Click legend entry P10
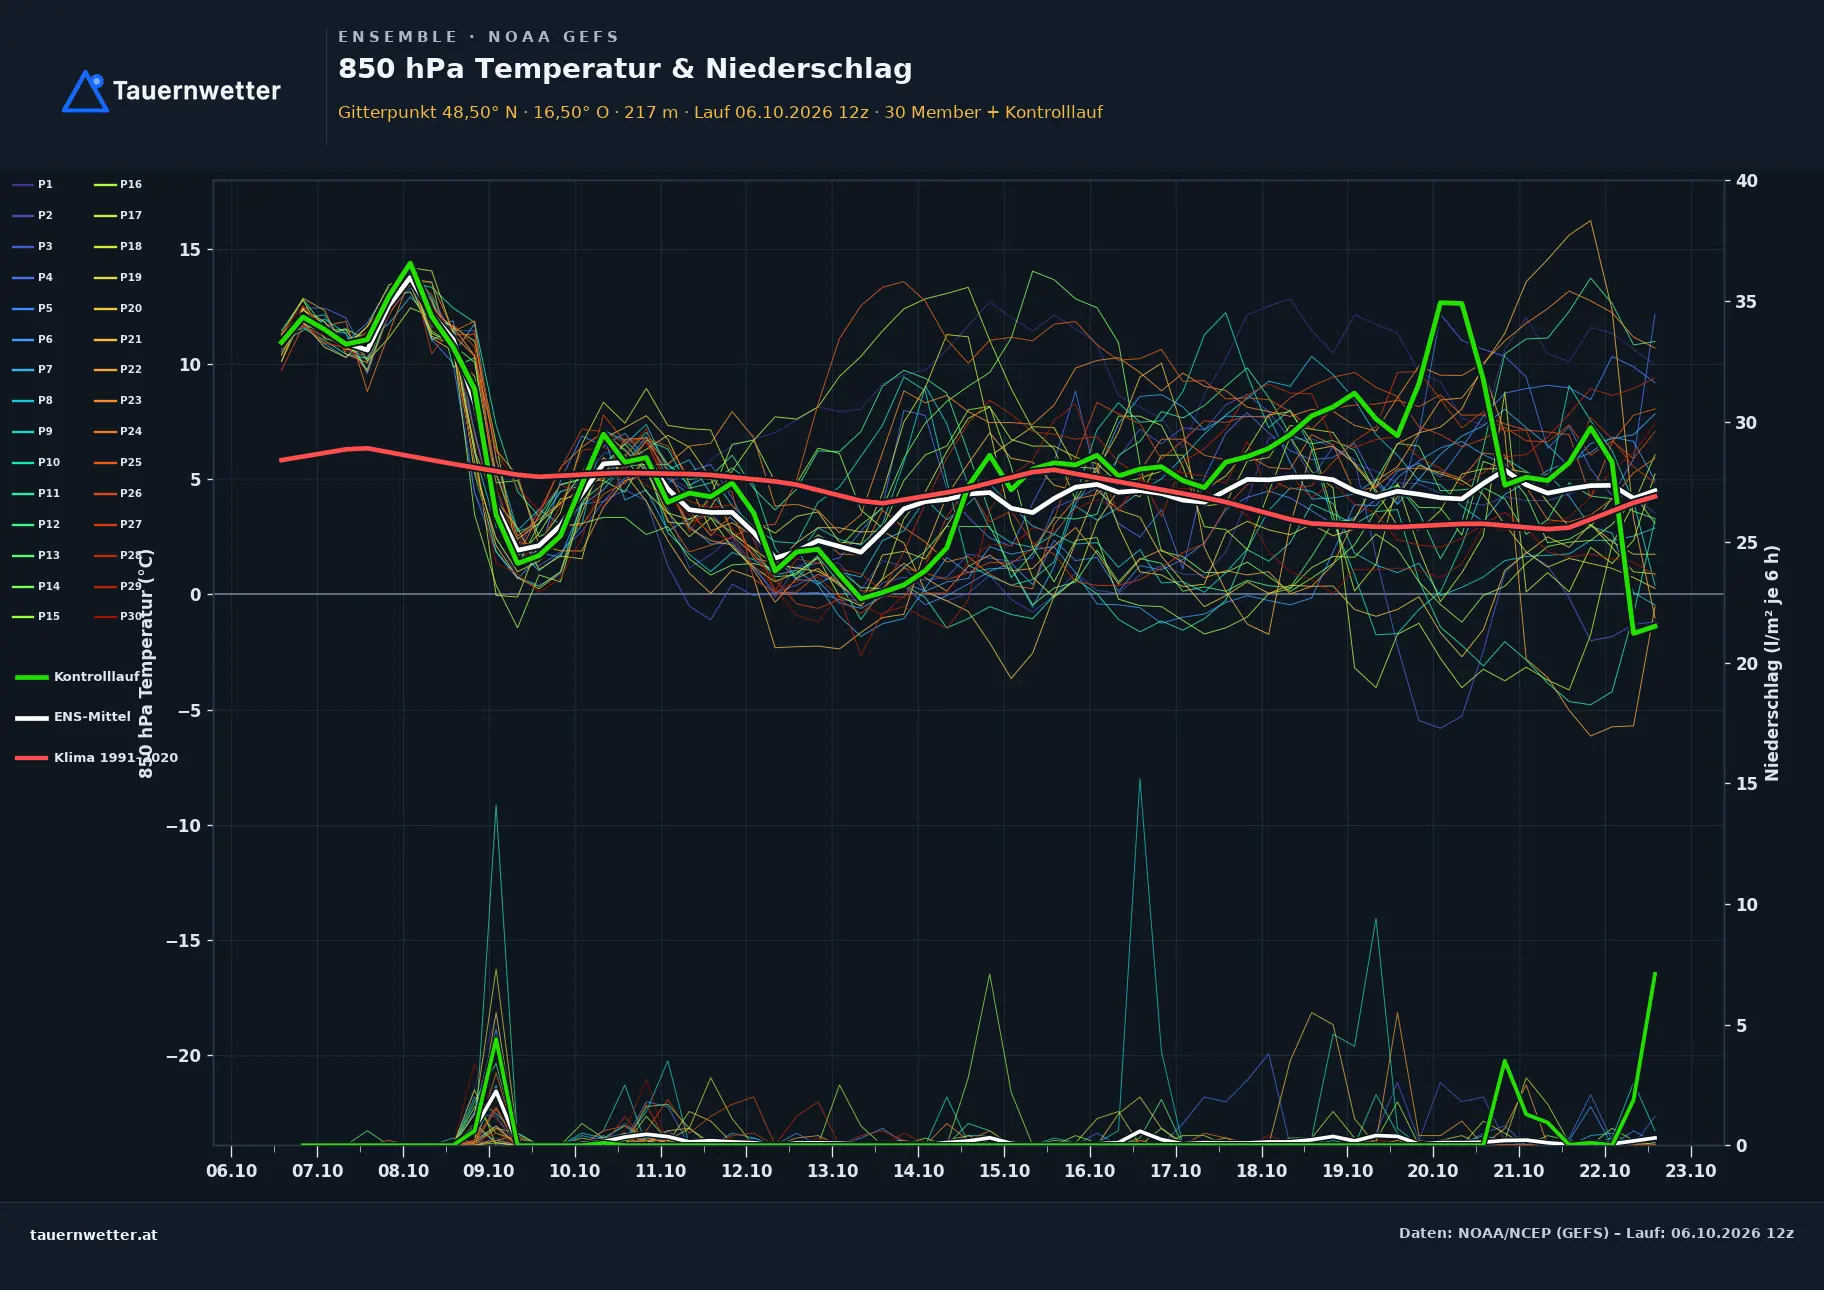1824x1290 pixels. (36, 462)
